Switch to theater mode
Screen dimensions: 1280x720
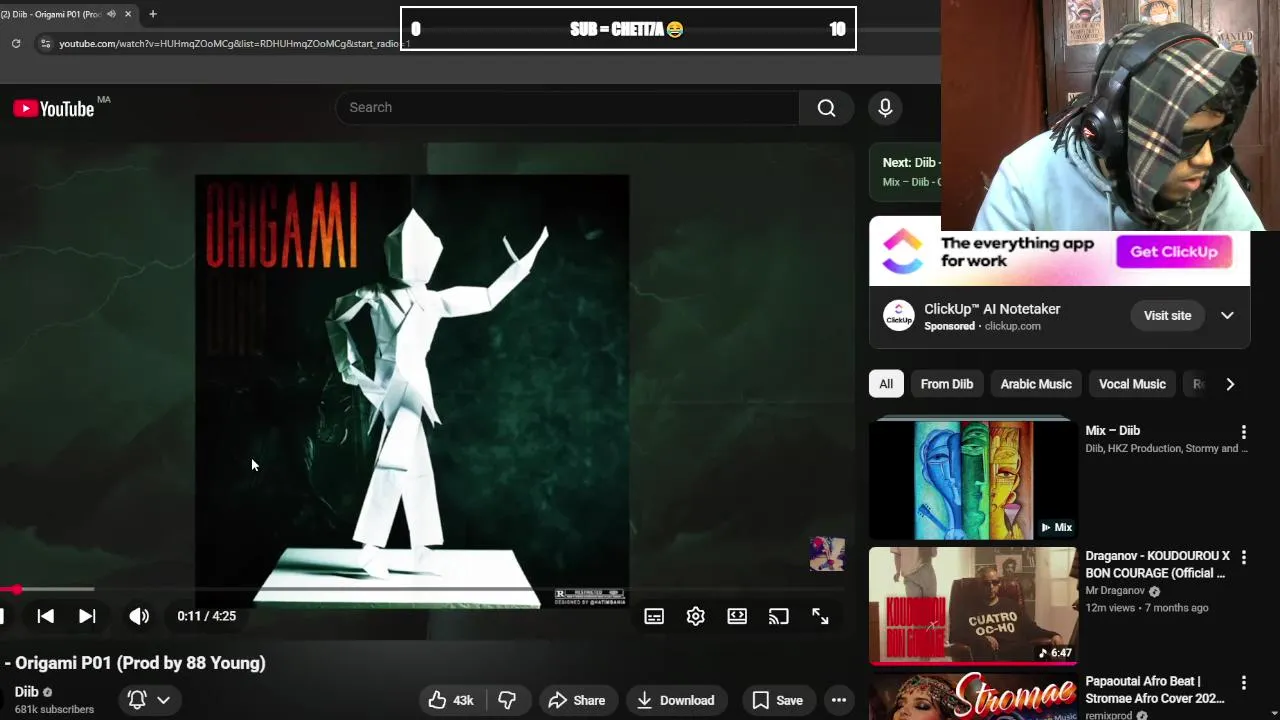[737, 617]
